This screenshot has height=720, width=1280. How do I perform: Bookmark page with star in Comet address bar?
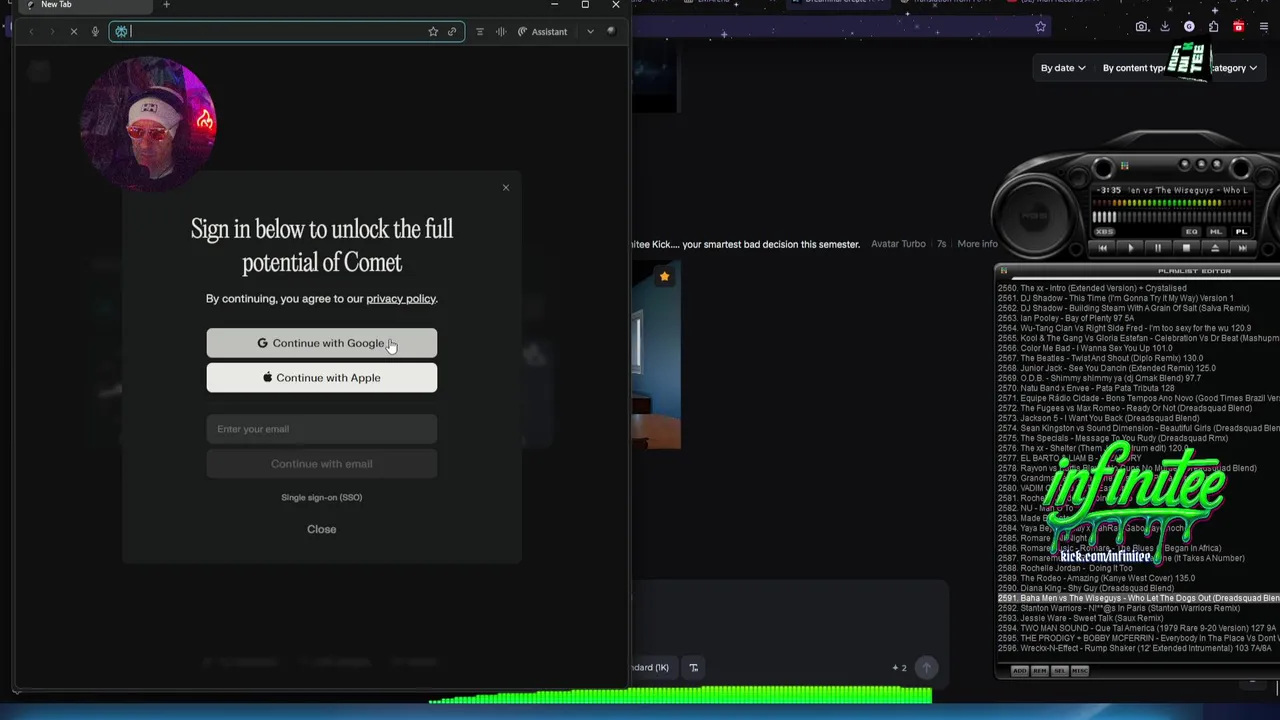(x=433, y=32)
